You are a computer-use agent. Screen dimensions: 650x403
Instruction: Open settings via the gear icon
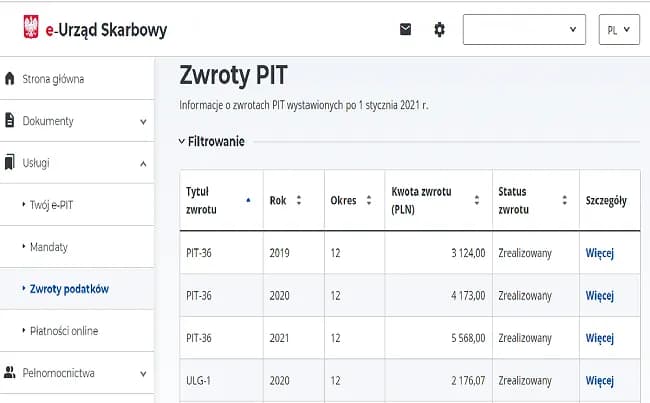(x=439, y=30)
